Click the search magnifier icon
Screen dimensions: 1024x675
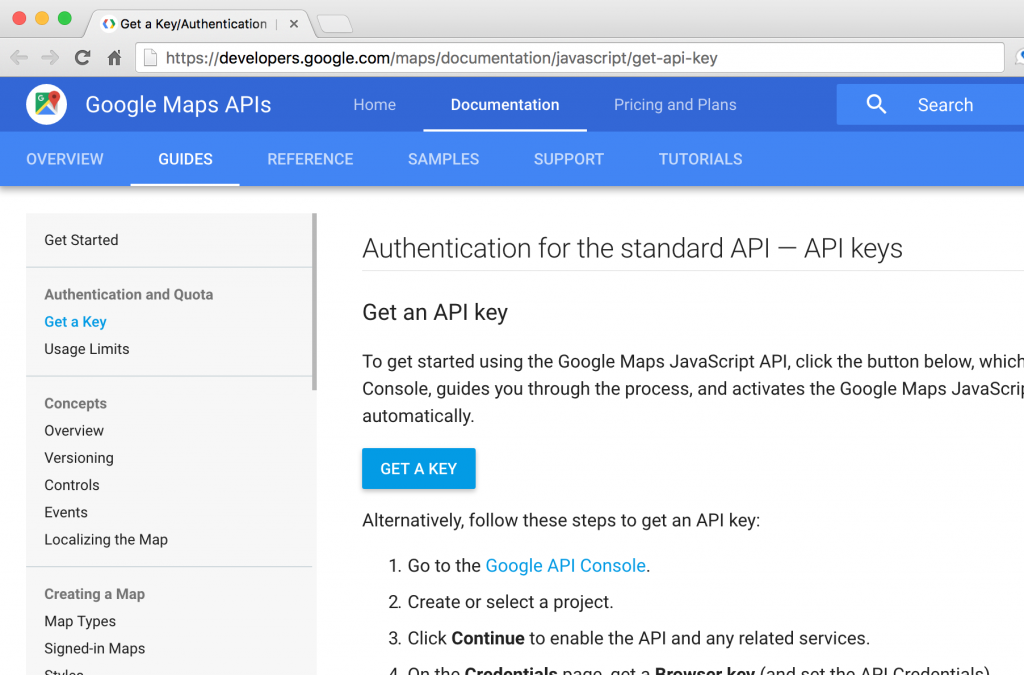tap(876, 105)
